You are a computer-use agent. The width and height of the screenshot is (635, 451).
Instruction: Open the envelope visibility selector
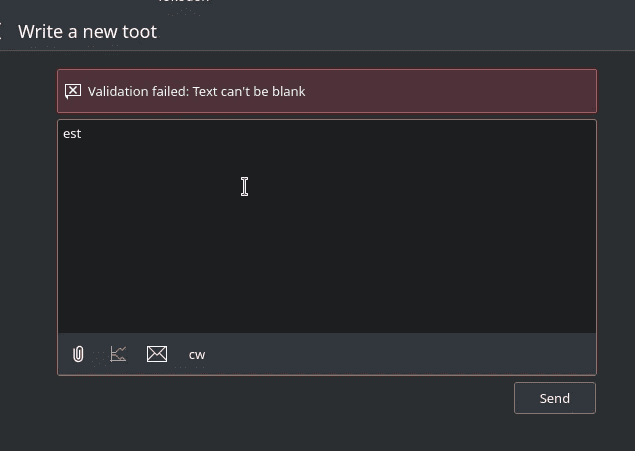tap(157, 354)
